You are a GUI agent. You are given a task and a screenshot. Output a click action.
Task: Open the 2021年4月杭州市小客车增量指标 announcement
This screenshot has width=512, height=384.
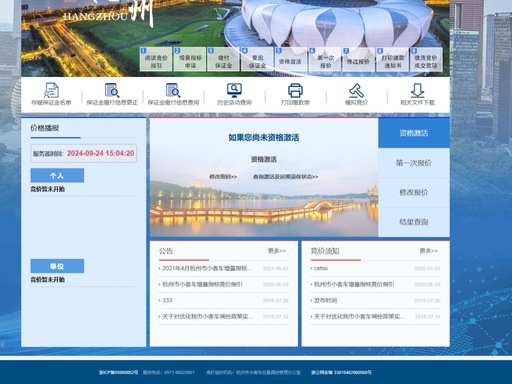tap(207, 268)
